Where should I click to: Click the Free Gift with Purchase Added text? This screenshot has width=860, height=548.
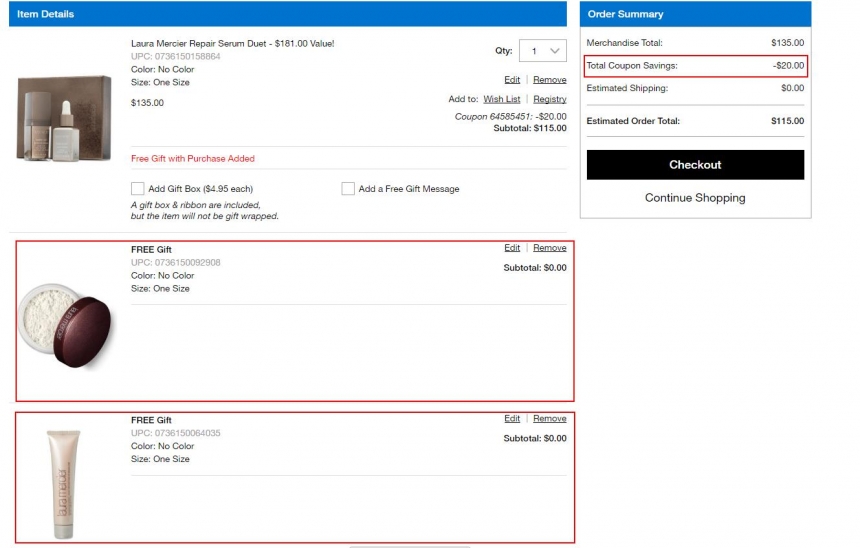click(193, 159)
